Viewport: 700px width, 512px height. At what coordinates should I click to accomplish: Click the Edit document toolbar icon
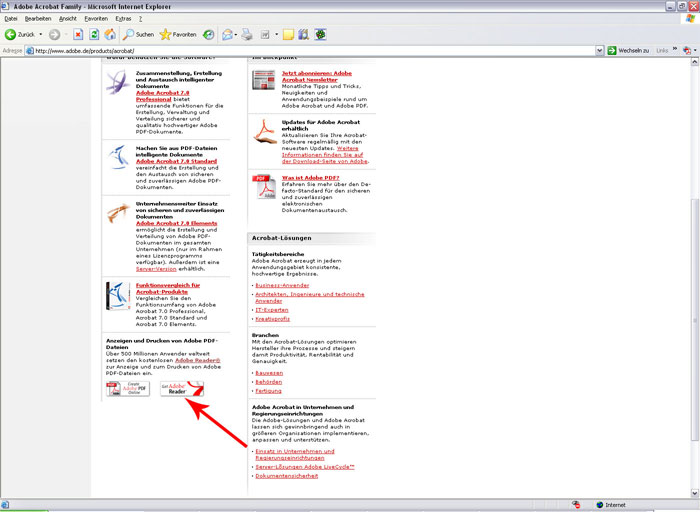pyautogui.click(x=265, y=34)
